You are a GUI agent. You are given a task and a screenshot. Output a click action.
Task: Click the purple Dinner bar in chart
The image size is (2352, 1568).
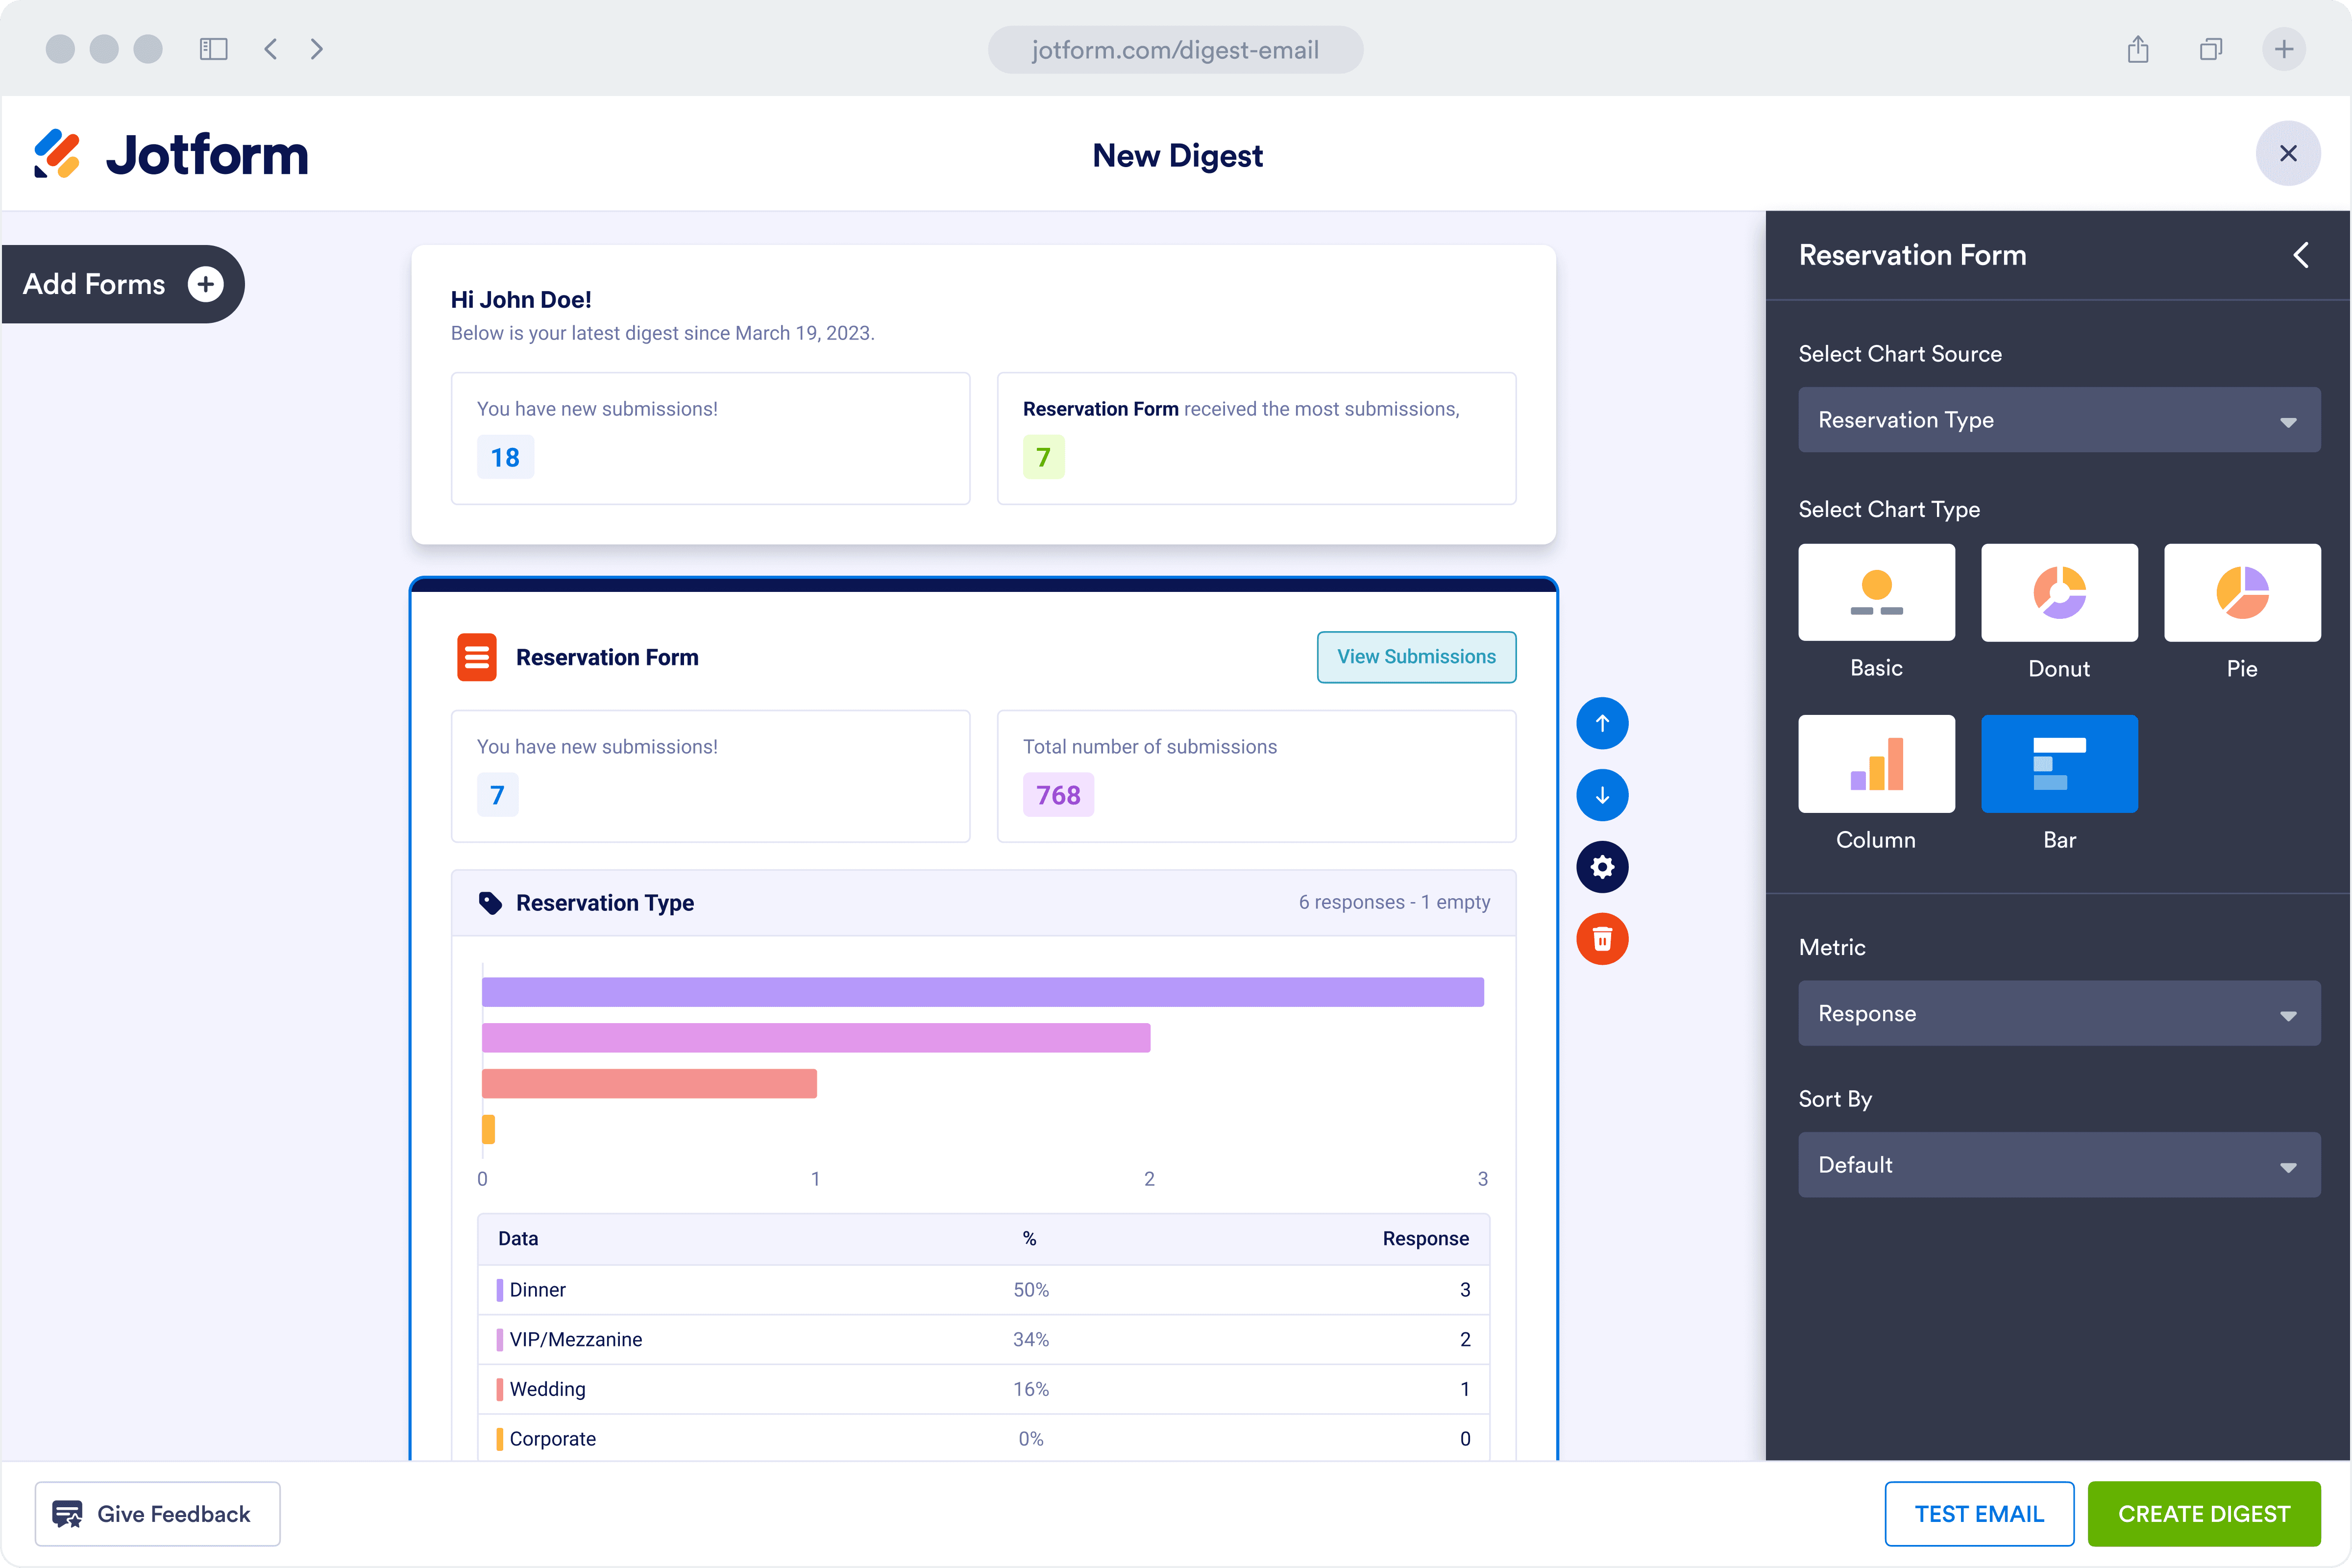point(983,992)
